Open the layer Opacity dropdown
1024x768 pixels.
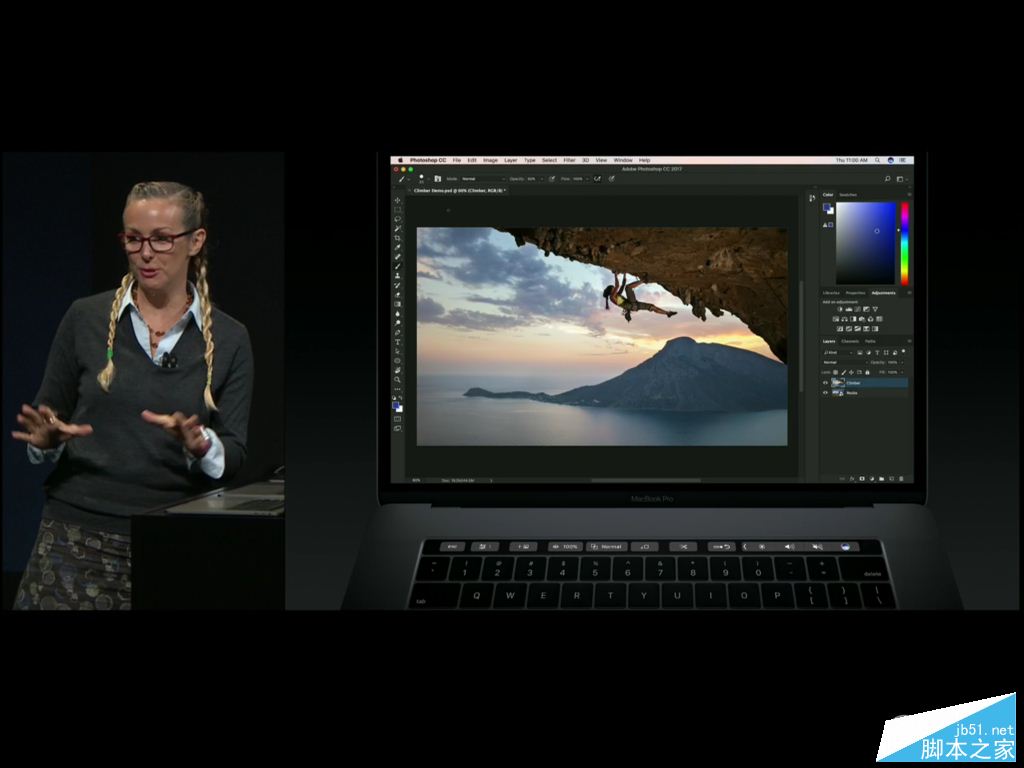tap(902, 362)
